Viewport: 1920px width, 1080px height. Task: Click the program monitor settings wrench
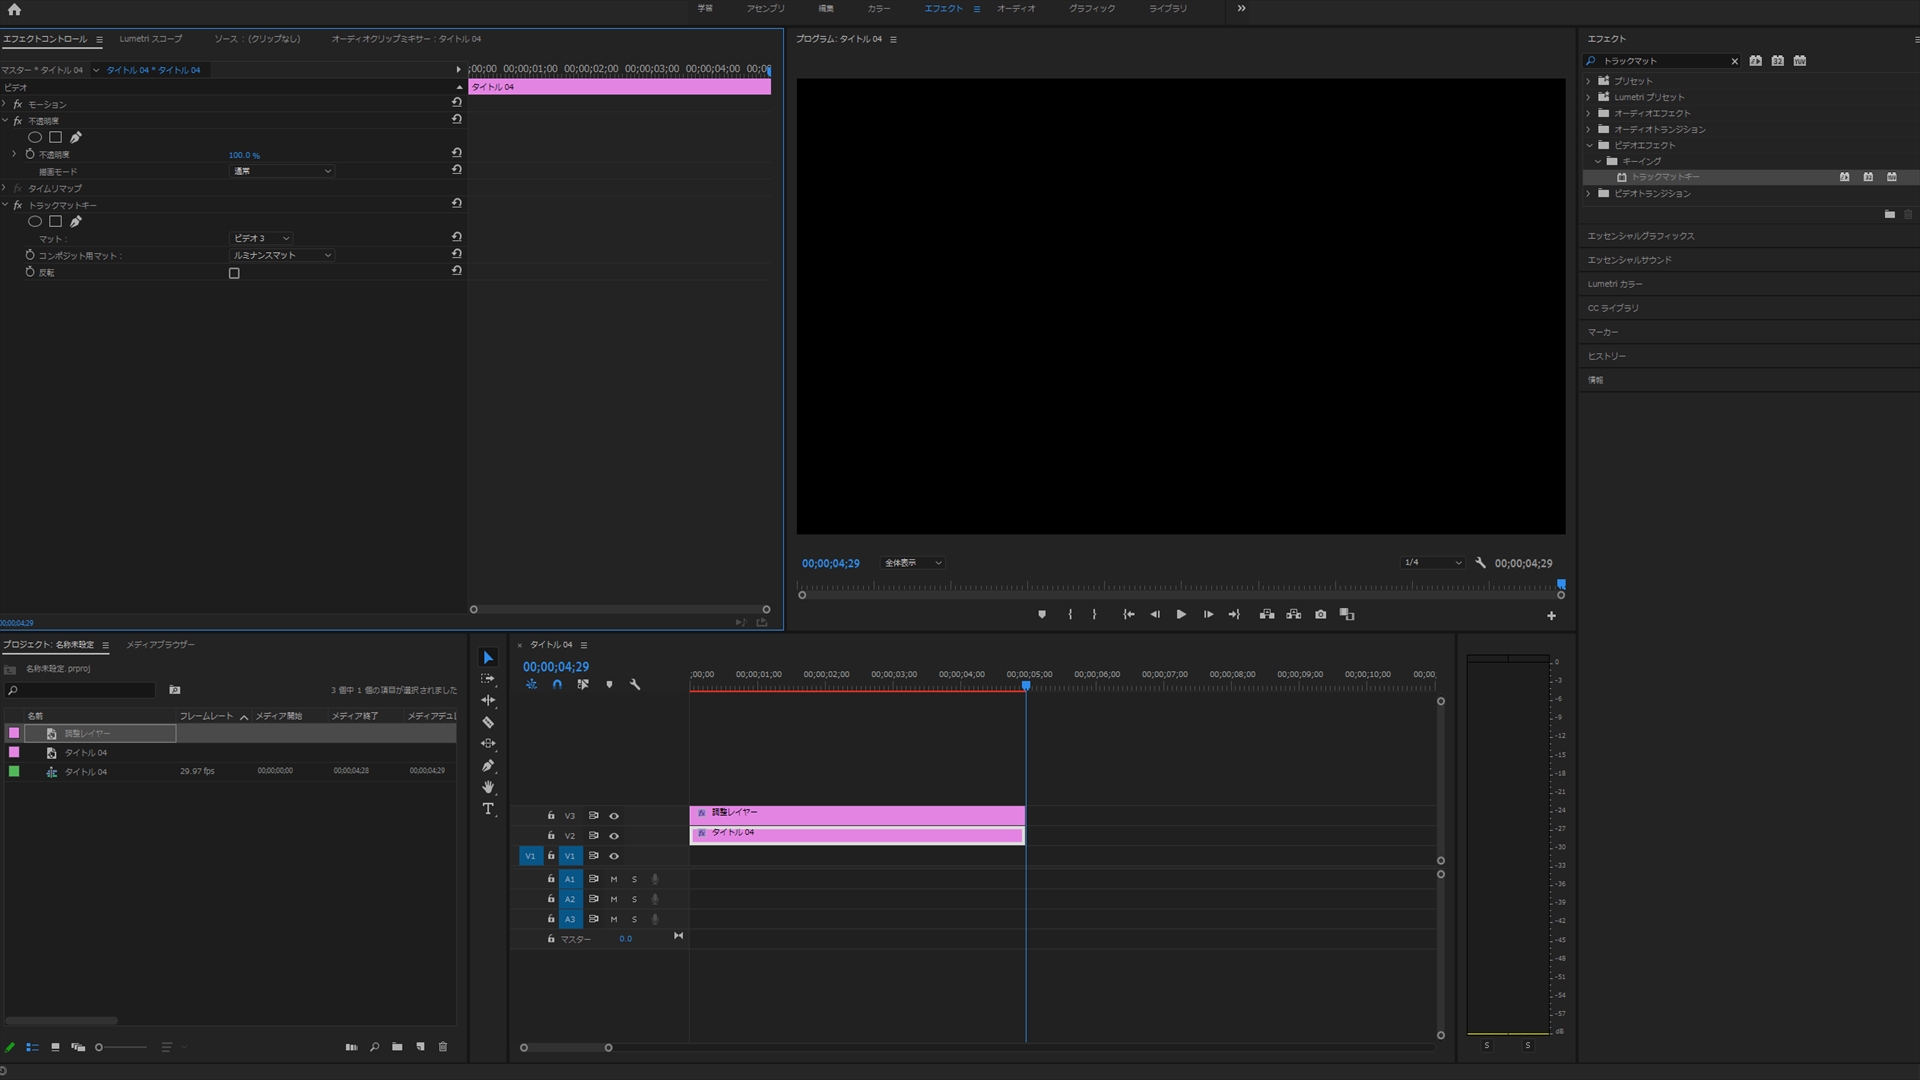click(x=1481, y=563)
